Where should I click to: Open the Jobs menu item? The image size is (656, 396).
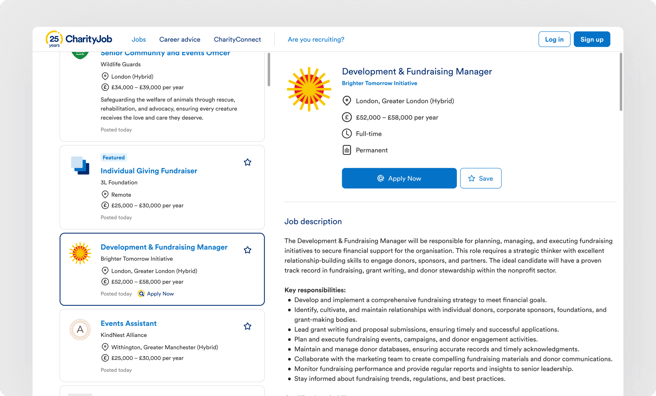click(138, 39)
